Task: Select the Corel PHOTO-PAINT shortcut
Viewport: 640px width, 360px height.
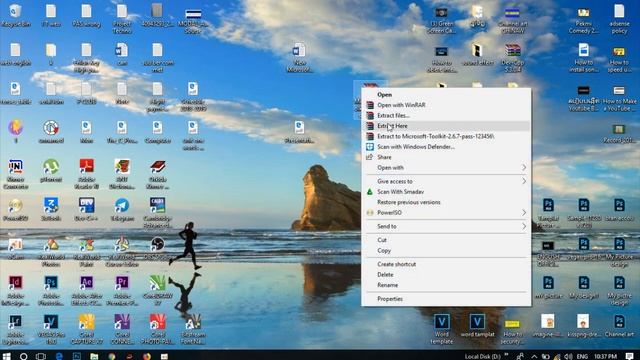Action: point(158,330)
